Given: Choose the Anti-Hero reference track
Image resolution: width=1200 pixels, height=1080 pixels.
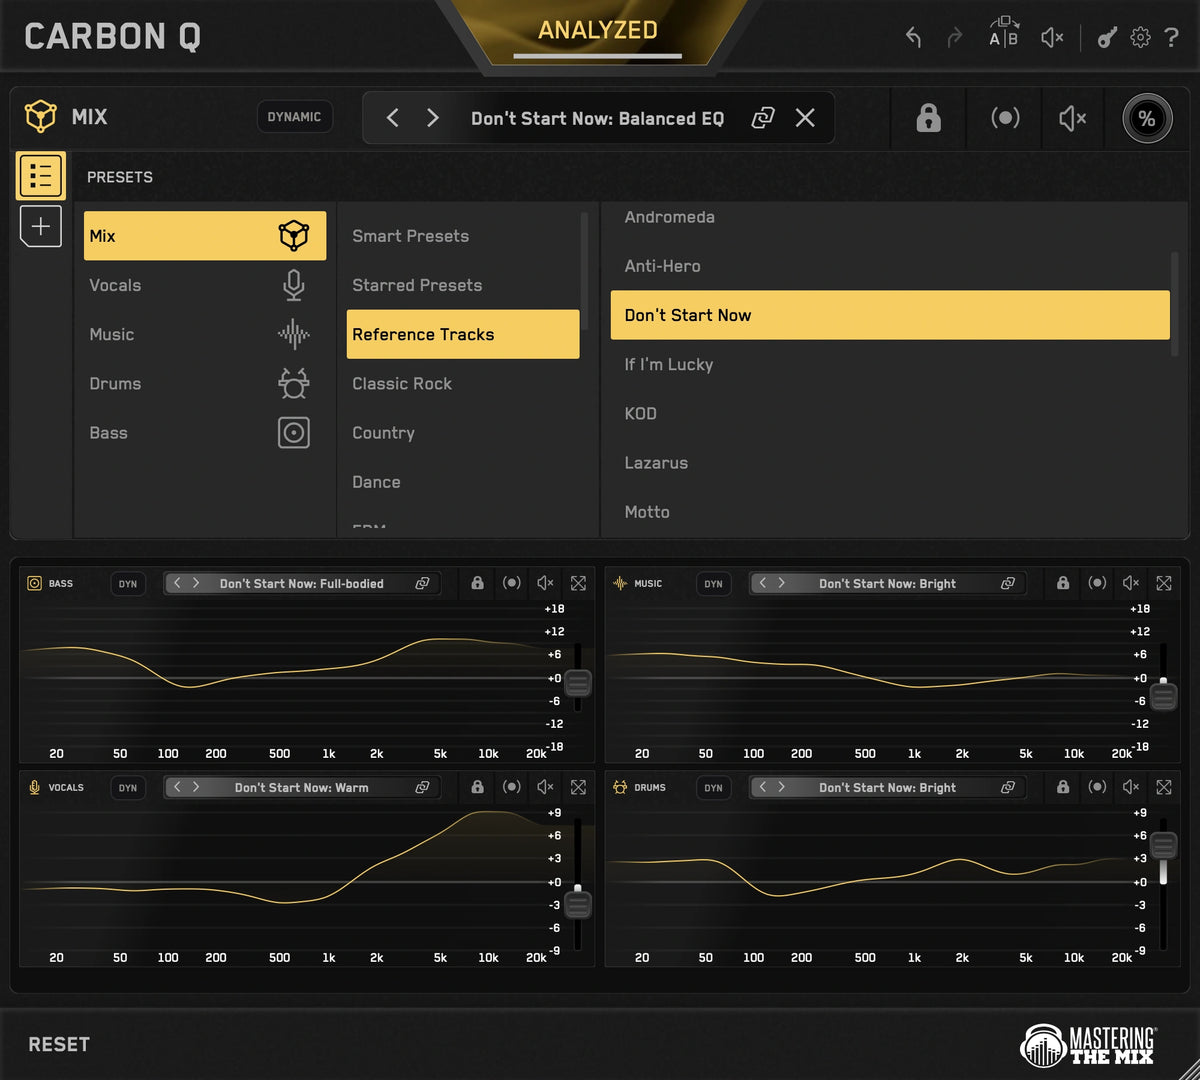Looking at the screenshot, I should [889, 266].
